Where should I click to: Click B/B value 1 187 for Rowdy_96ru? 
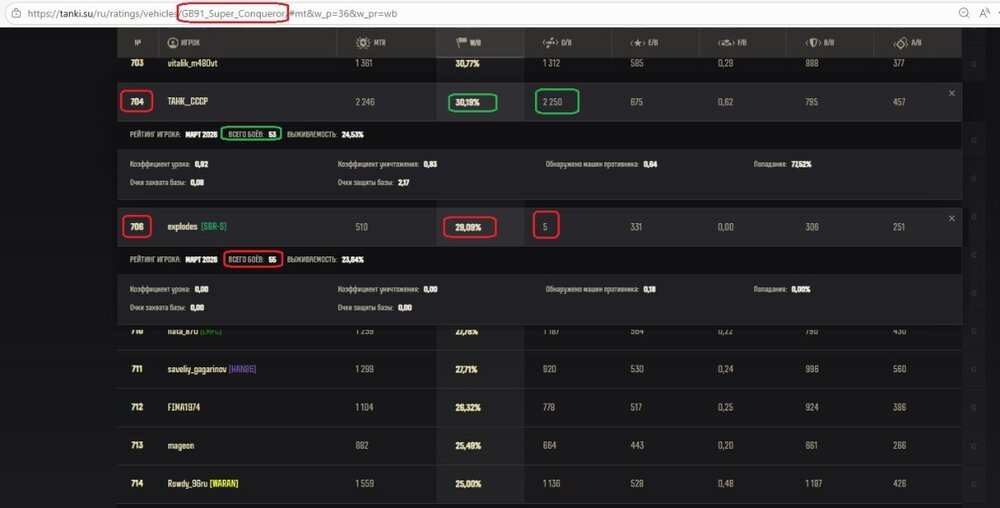pyautogui.click(x=813, y=484)
